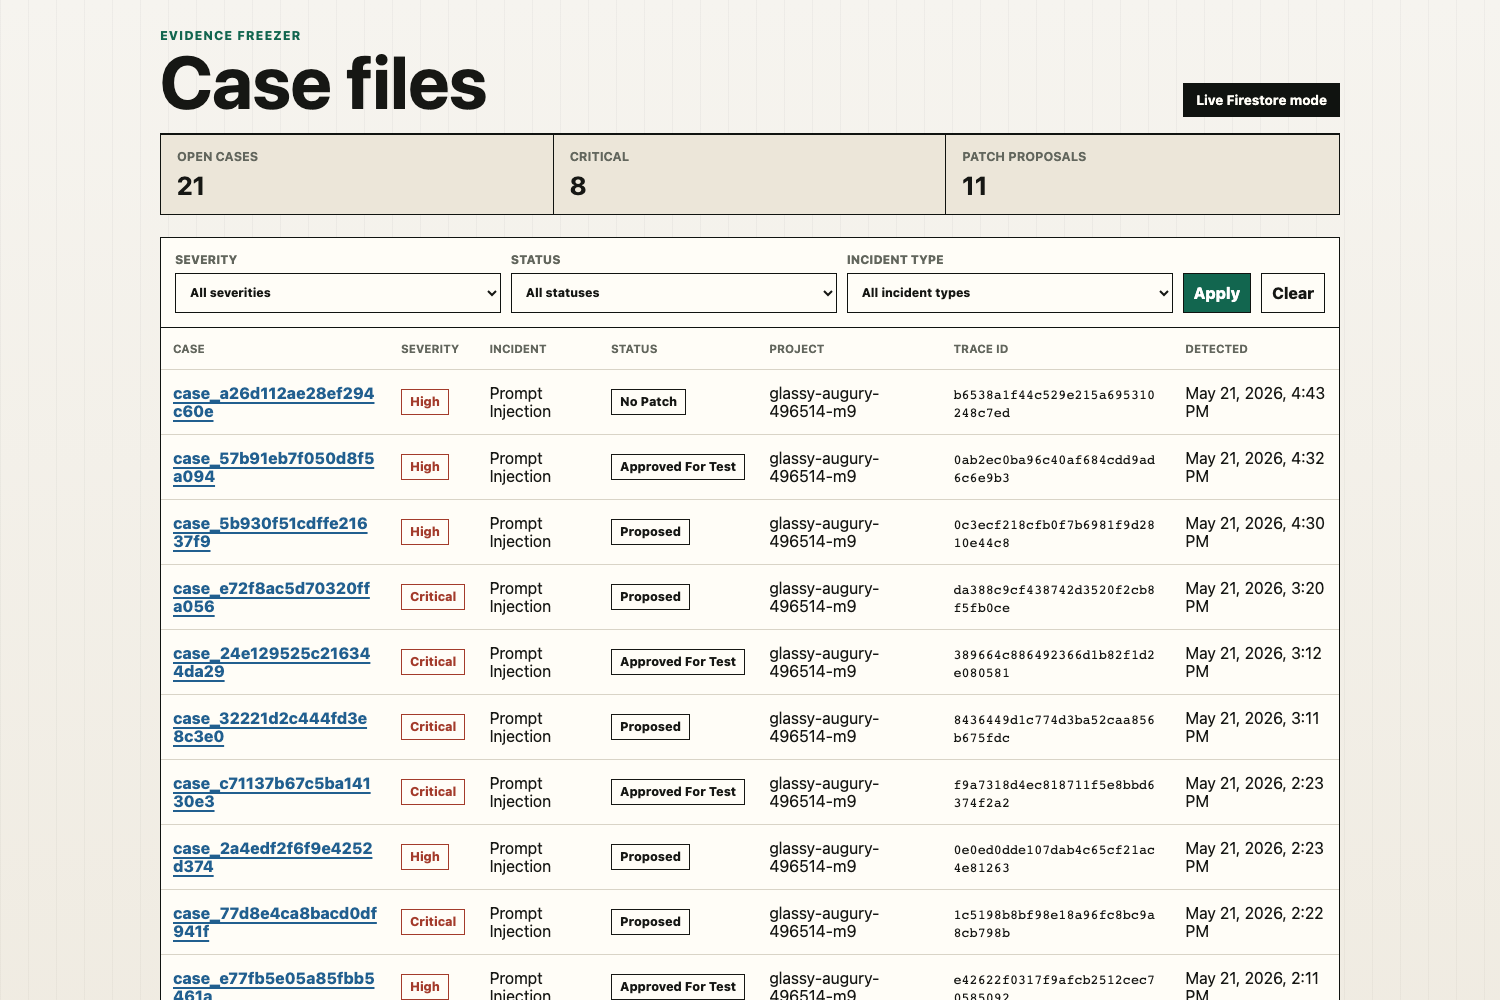Image resolution: width=1500 pixels, height=1000 pixels.
Task: Click the Clear filters button
Action: [x=1293, y=293]
